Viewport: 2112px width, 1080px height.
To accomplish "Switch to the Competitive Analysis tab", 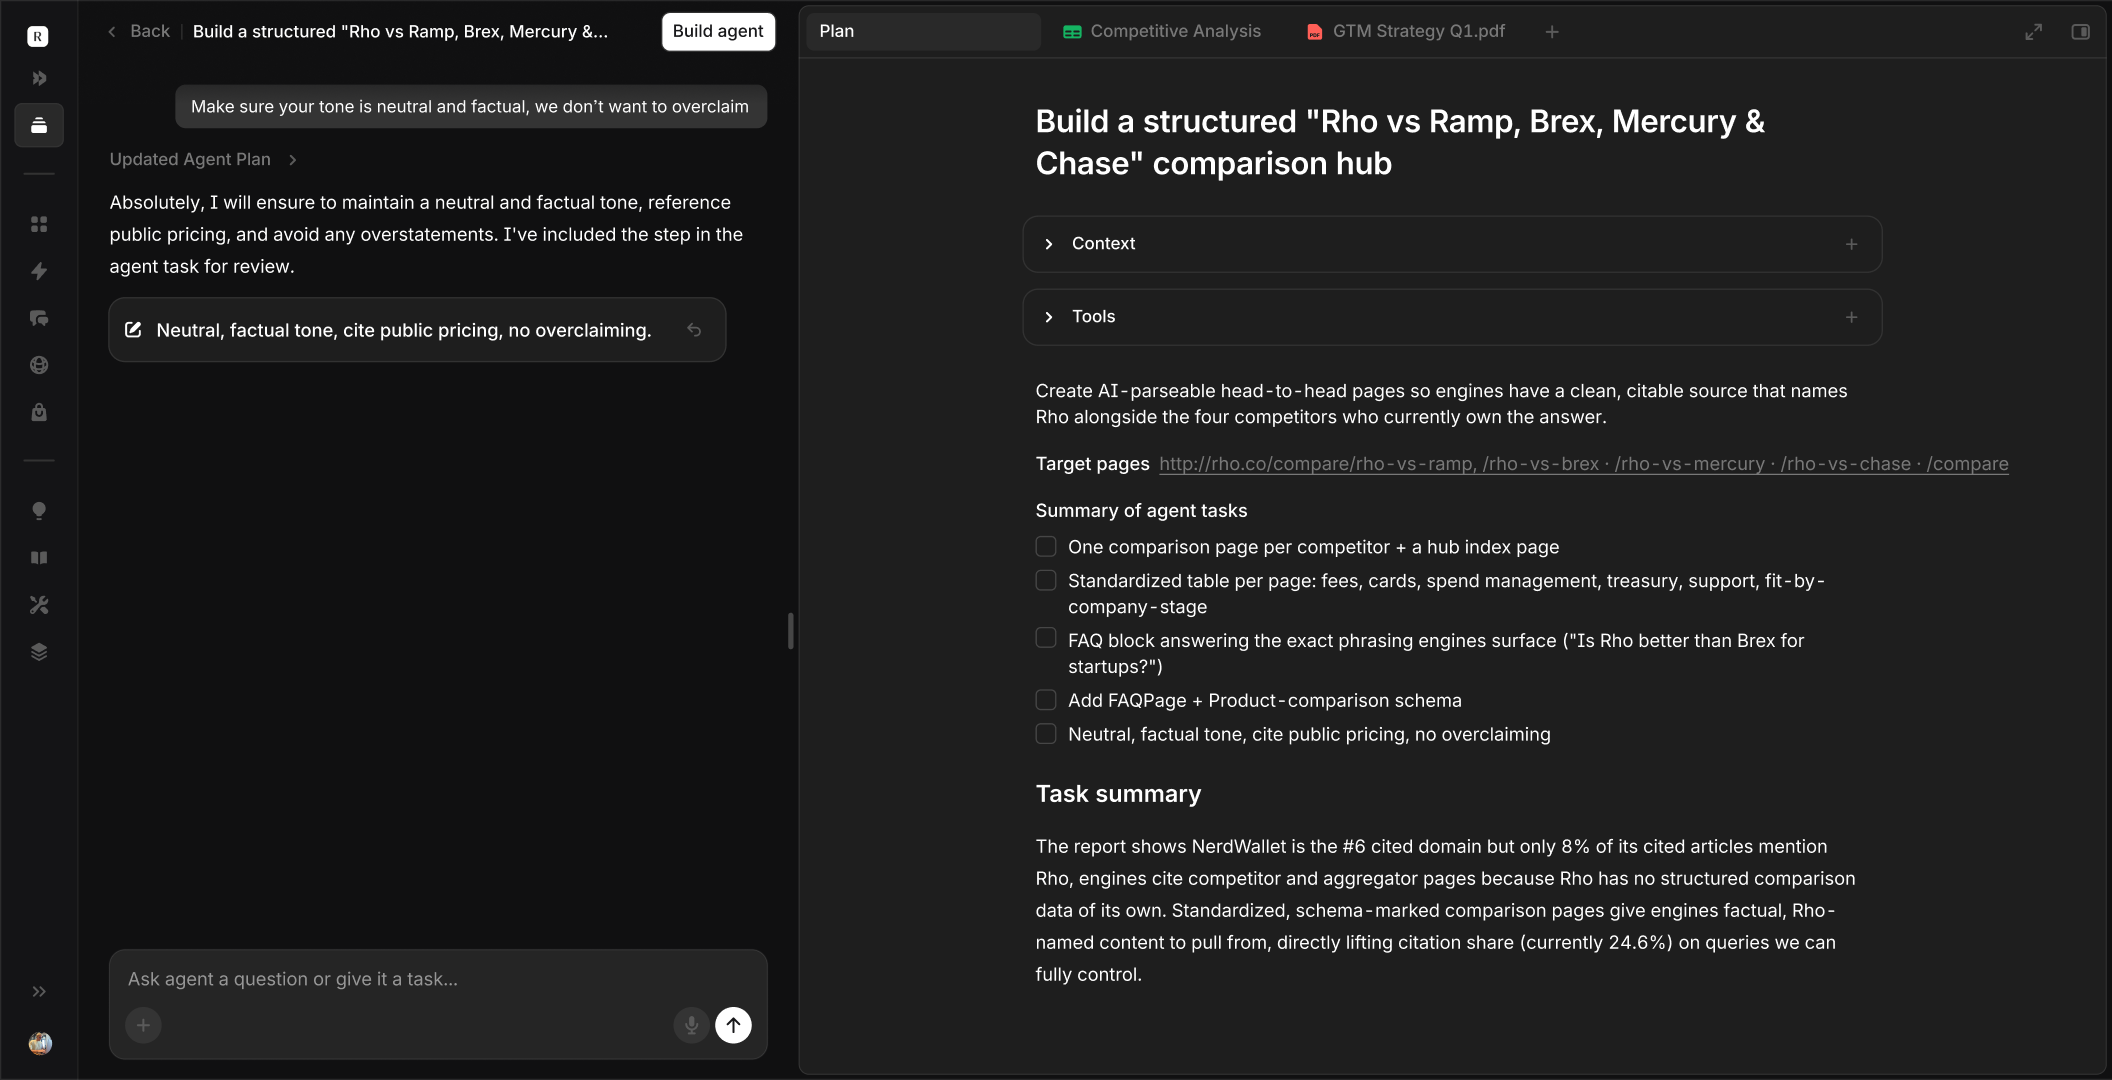I will (1162, 32).
